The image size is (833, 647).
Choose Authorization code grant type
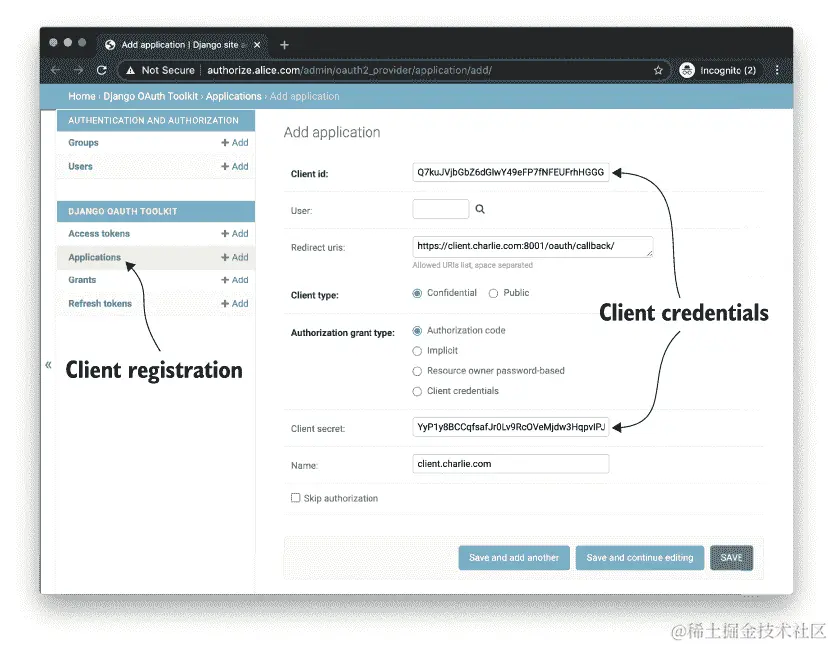tap(417, 331)
